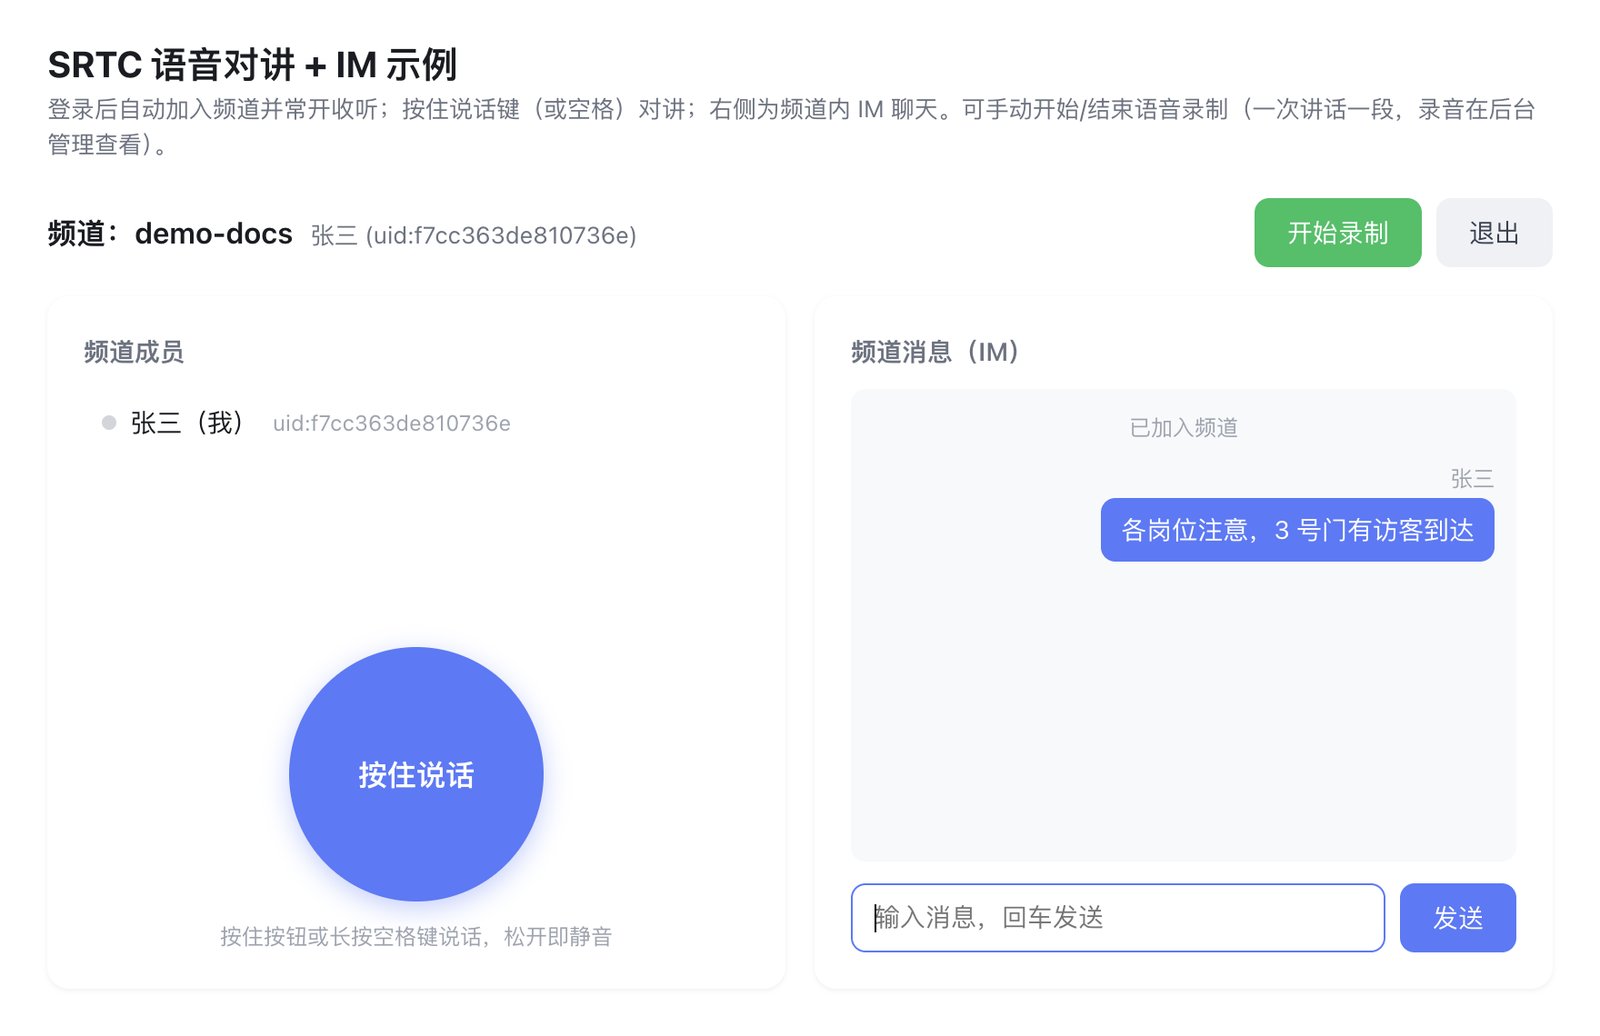Select member row 张三（我）
The height and width of the screenshot is (1036, 1600).
[416, 423]
